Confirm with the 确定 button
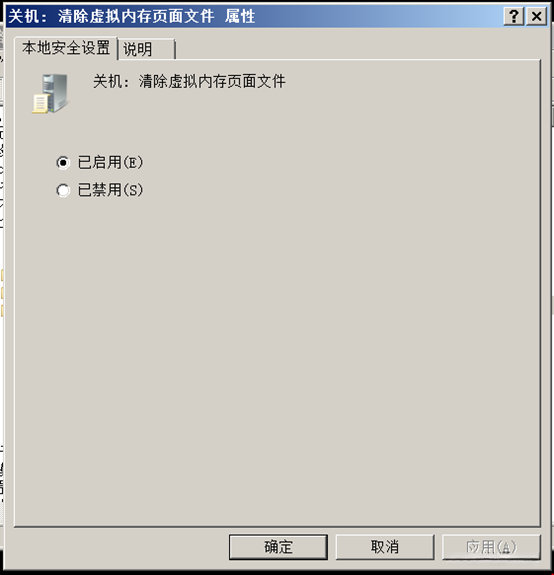The image size is (554, 575). 278,547
